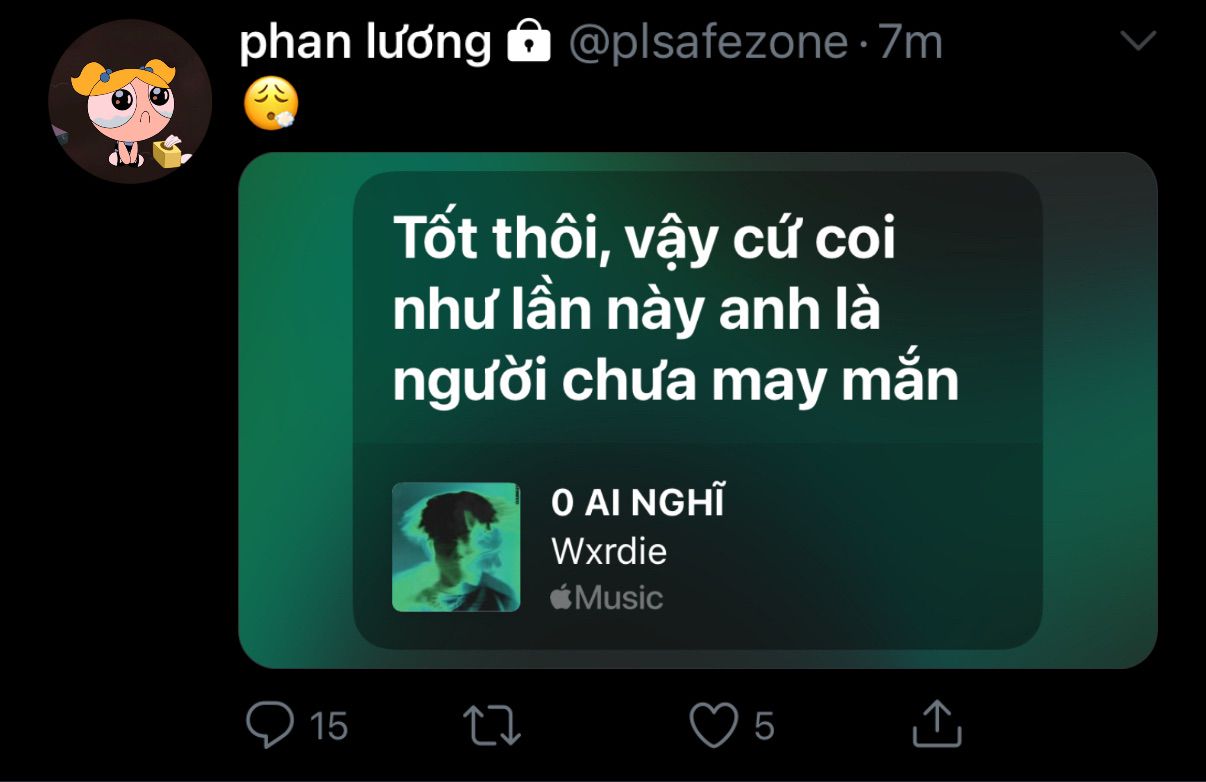View the 5 likes count
Screen dimensions: 1206x782
[x=764, y=726]
